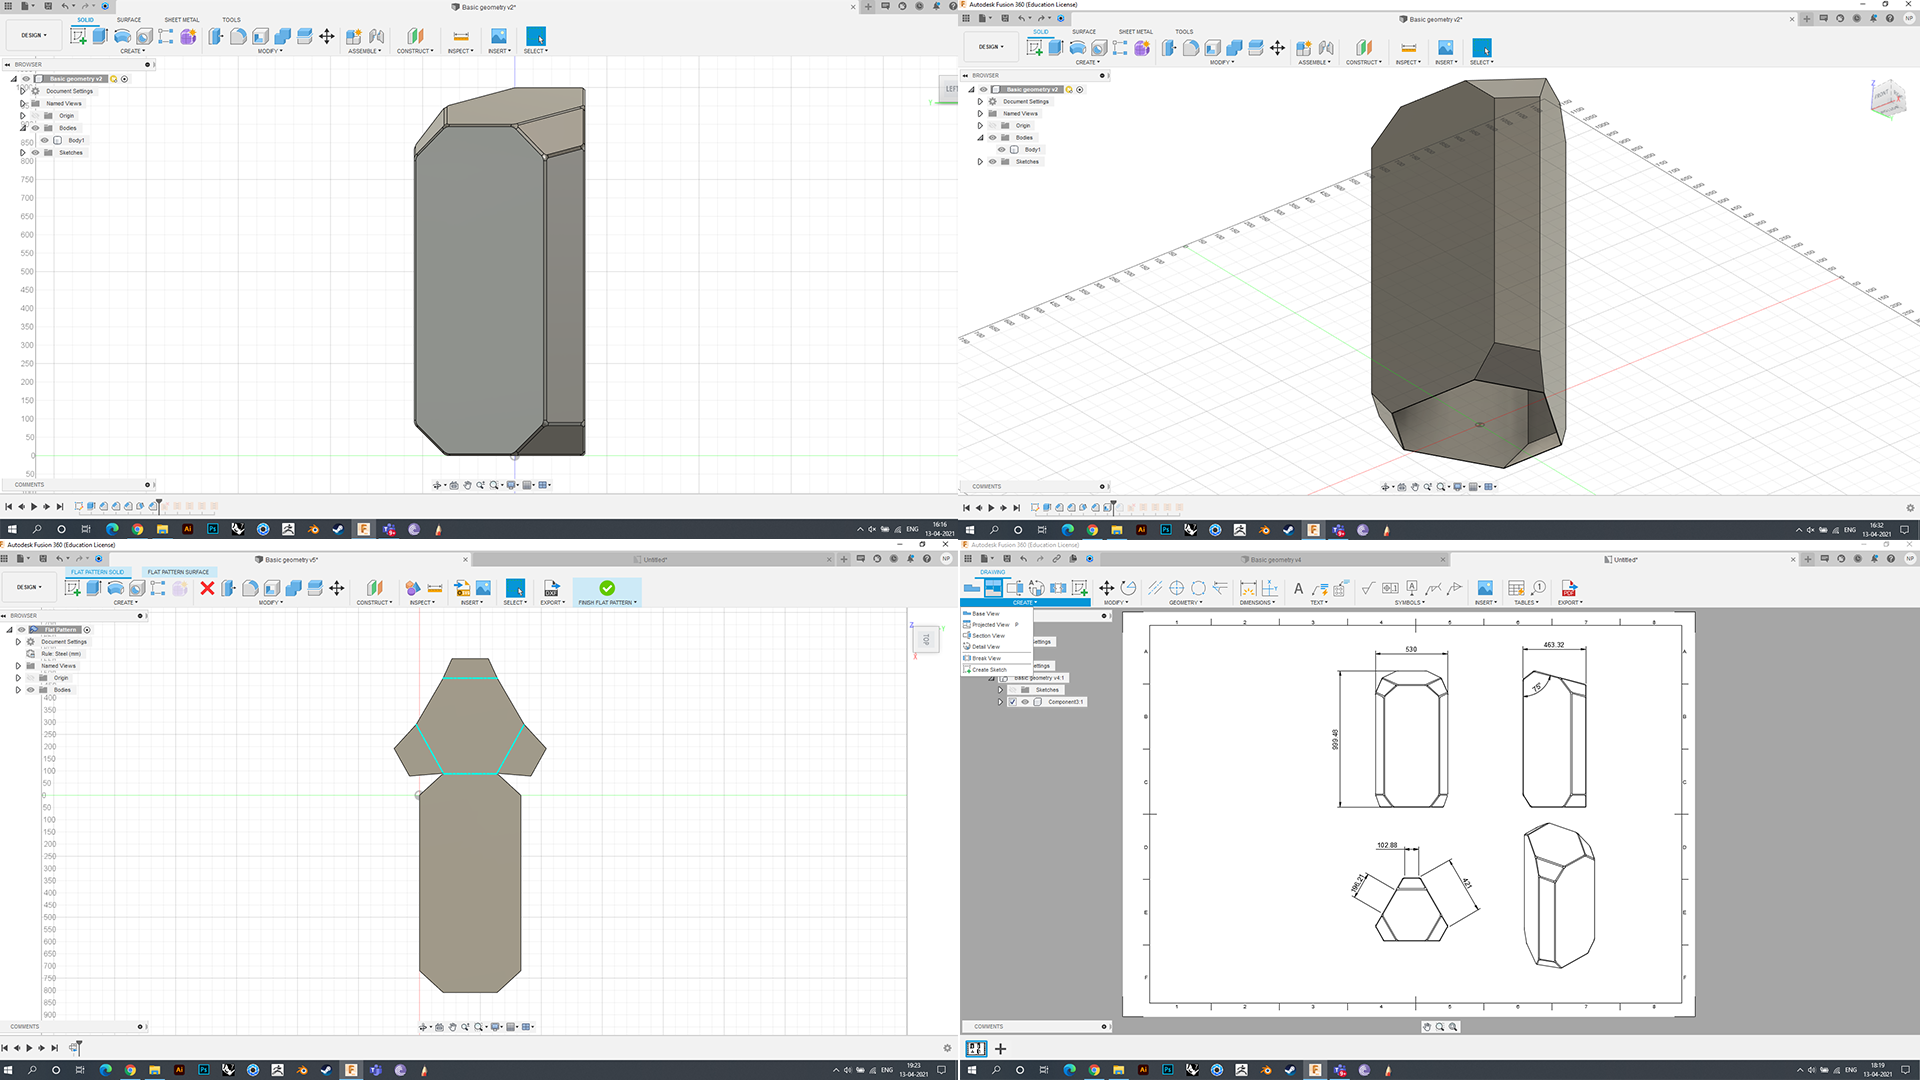Toggle the eye icon of Component3:1
Screen dimensions: 1920x1080
[x=1024, y=702]
